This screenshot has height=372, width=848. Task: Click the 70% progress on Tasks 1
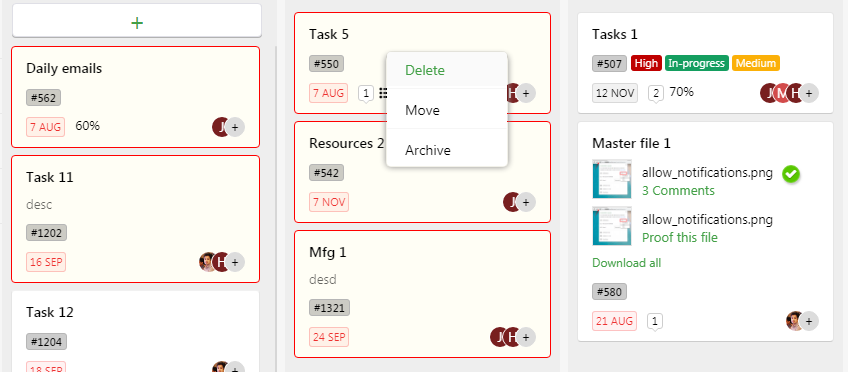pos(681,92)
